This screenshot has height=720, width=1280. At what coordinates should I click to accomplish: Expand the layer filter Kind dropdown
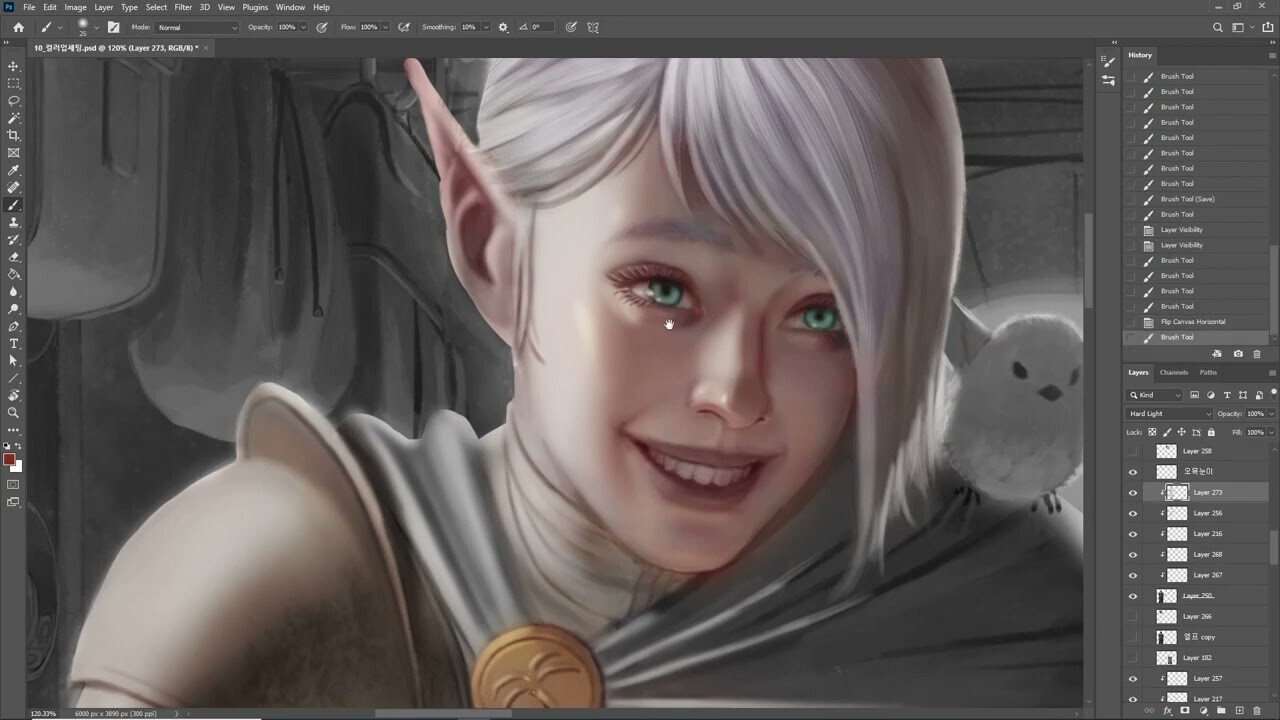click(x=1155, y=395)
